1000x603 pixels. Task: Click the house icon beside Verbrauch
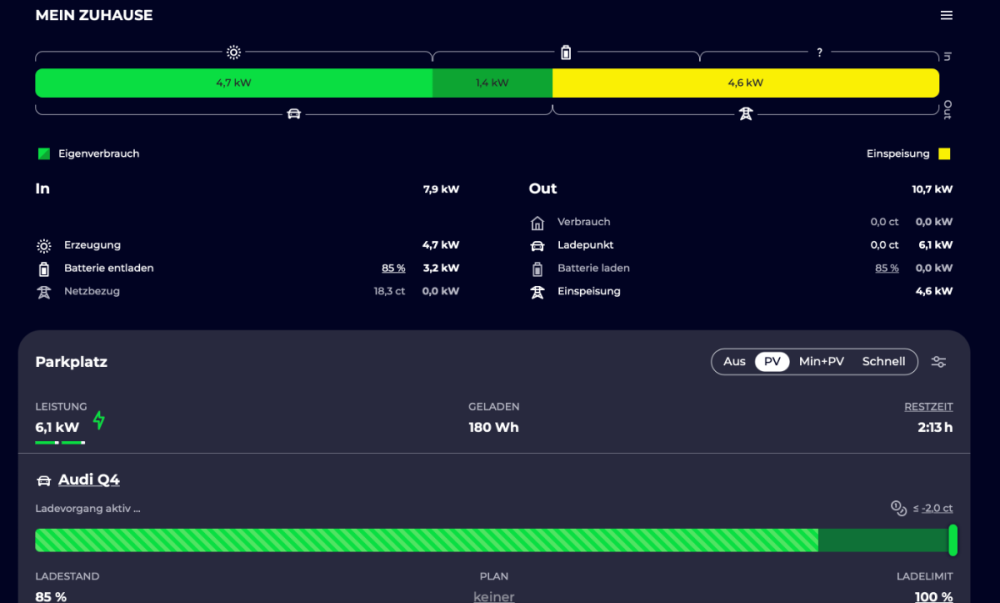click(x=538, y=222)
